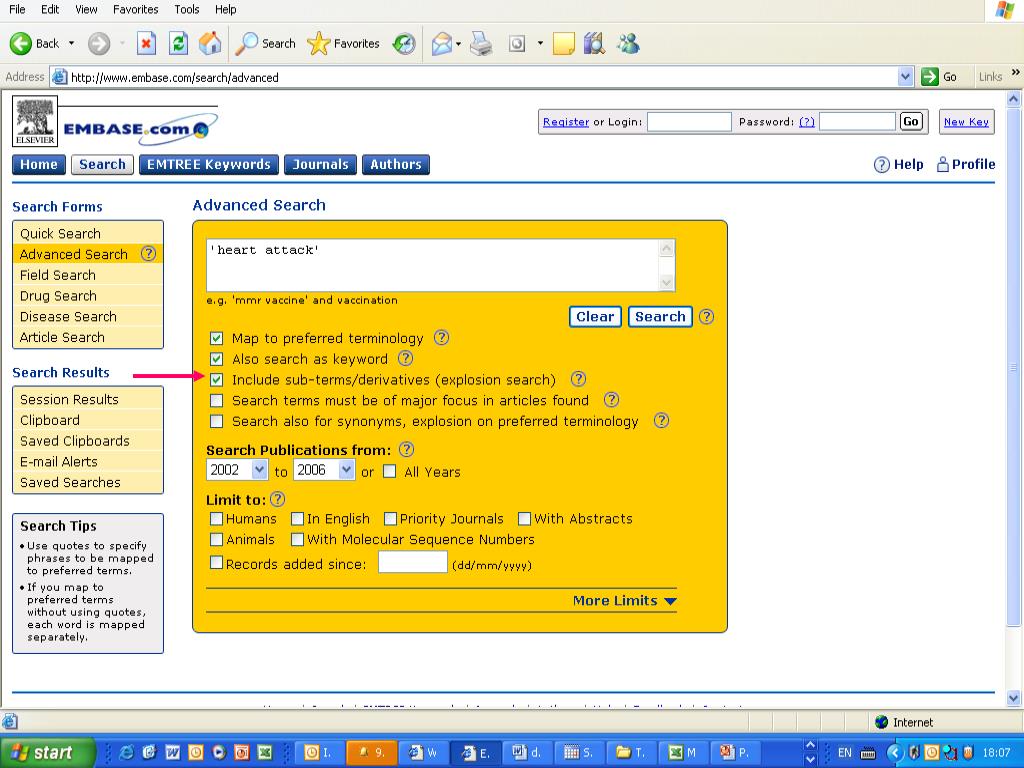Open the Mail icon dropdown arrow
1024x768 pixels.
[x=458, y=44]
